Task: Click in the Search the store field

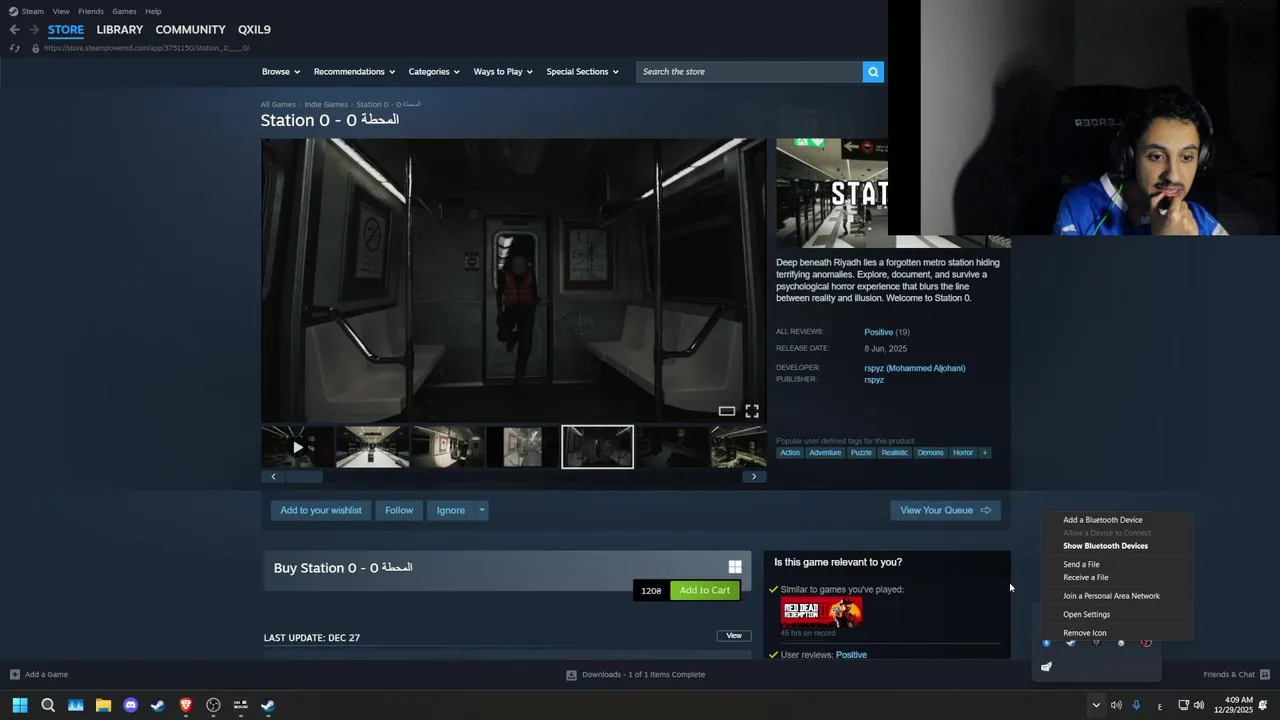Action: [x=749, y=72]
